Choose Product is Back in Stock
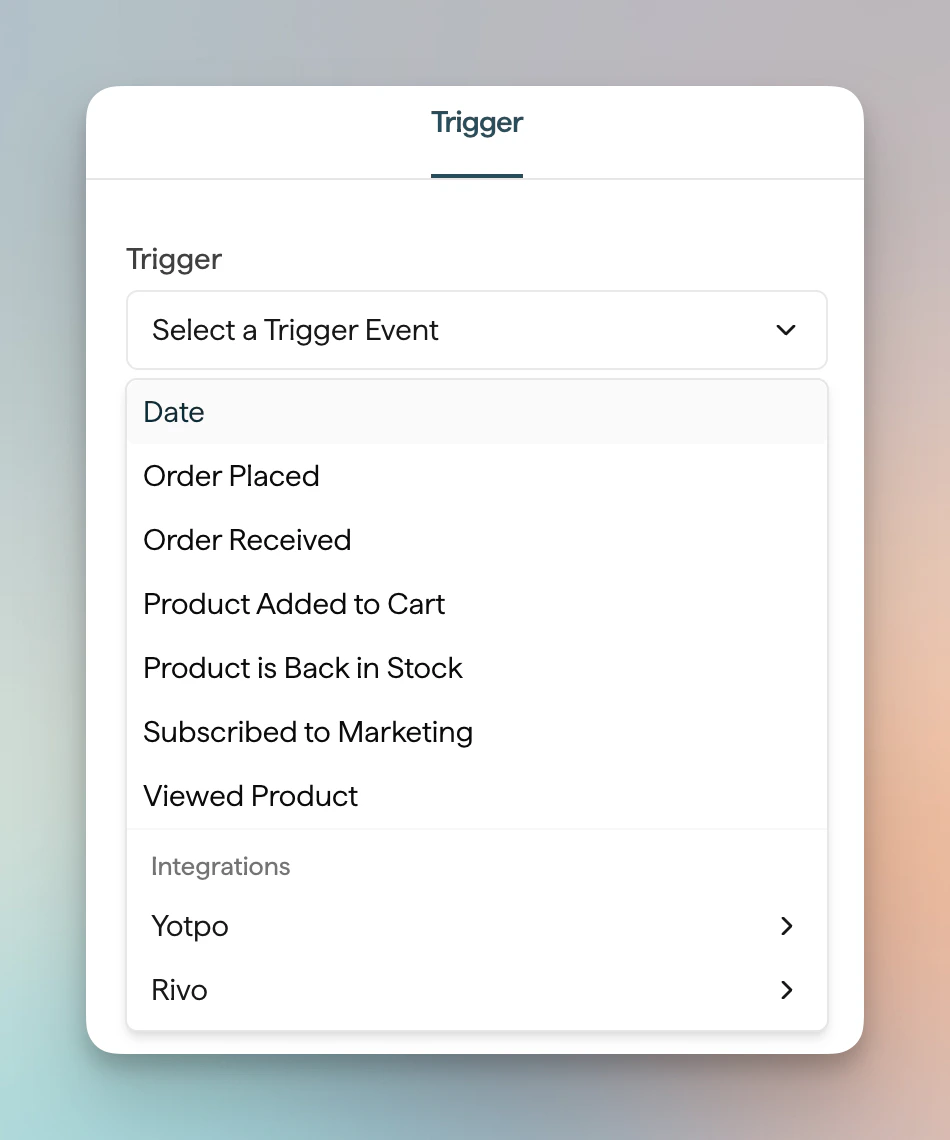This screenshot has width=950, height=1140. [303, 668]
